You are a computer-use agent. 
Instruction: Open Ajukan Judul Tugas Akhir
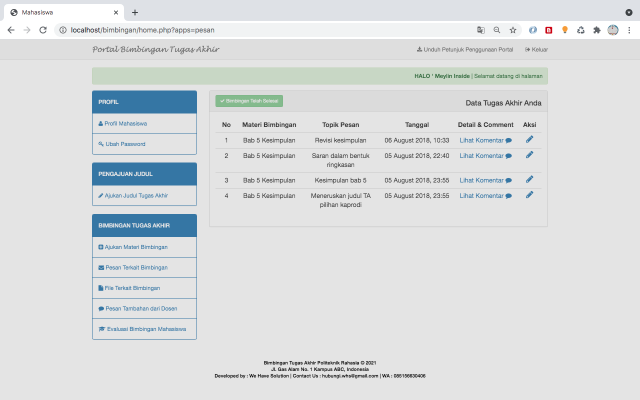coord(134,195)
